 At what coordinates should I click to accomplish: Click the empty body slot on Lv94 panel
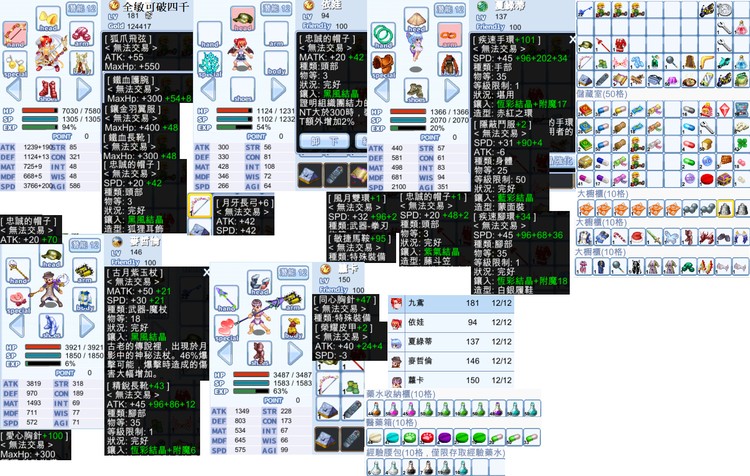point(276,64)
